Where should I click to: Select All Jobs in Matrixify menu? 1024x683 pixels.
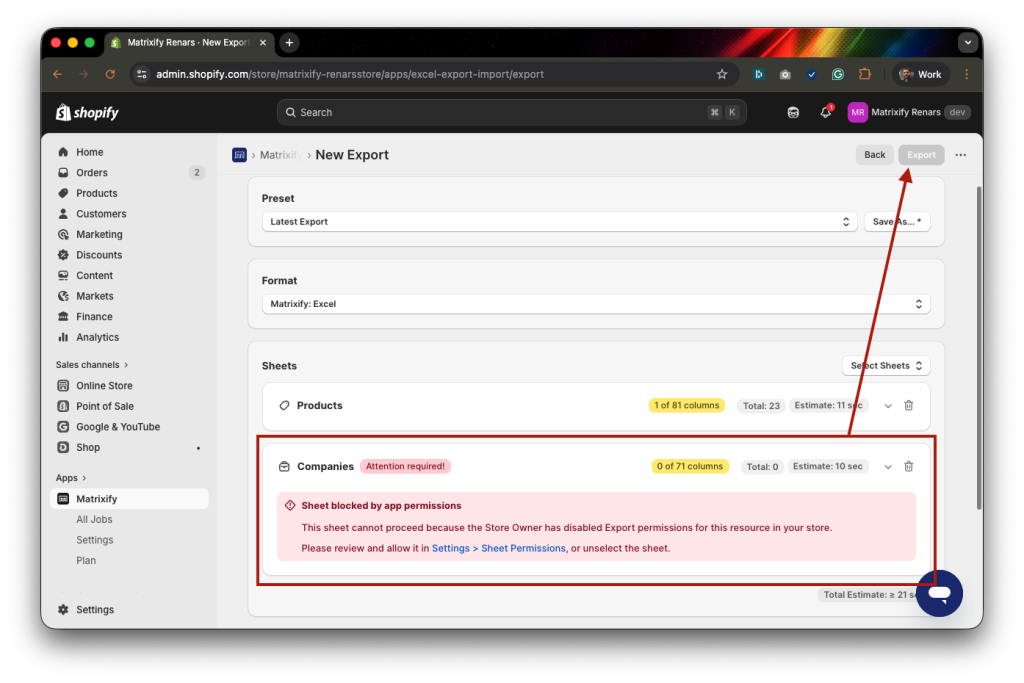pos(94,519)
